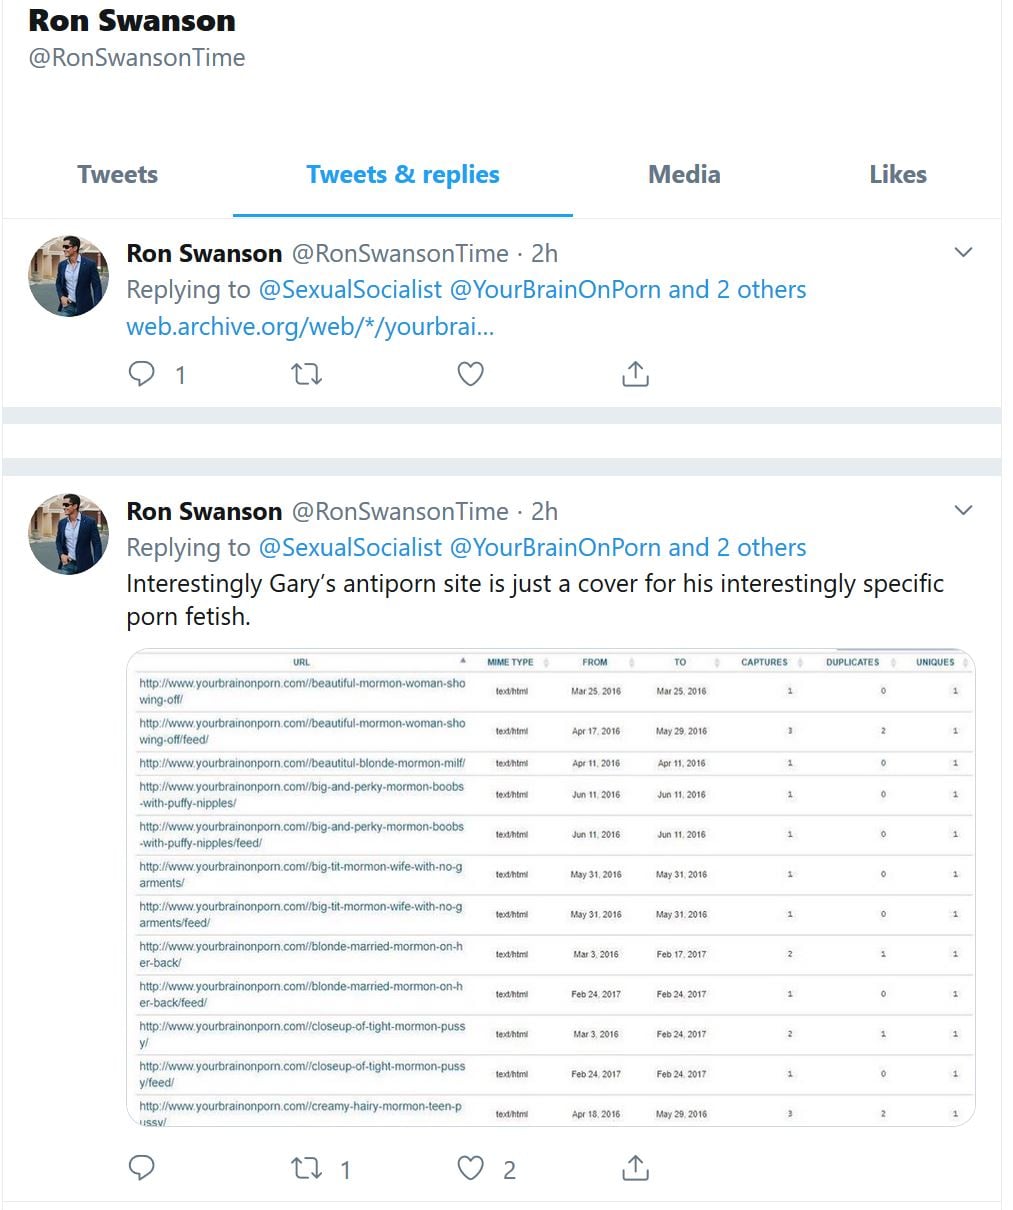Click the avatar on the first tweet

[69, 276]
